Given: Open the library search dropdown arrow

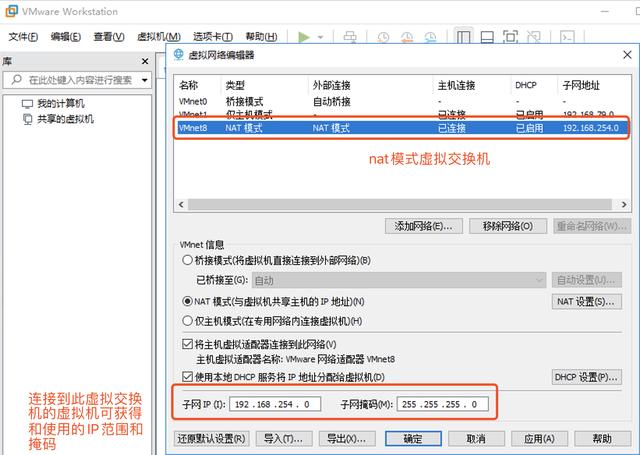Looking at the screenshot, I should [x=144, y=80].
